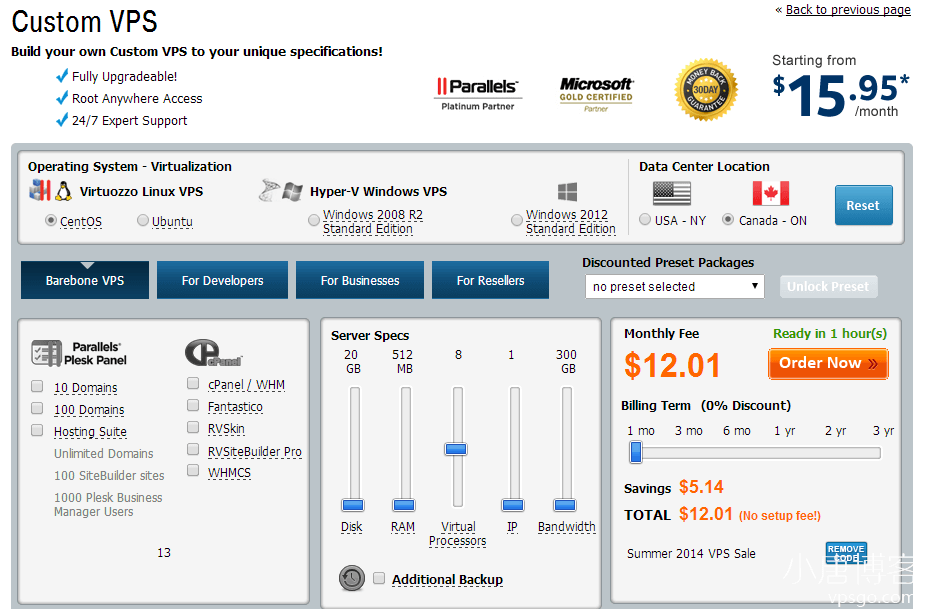Click the '300 GB' bandwidth value
The image size is (925, 609).
coord(566,362)
